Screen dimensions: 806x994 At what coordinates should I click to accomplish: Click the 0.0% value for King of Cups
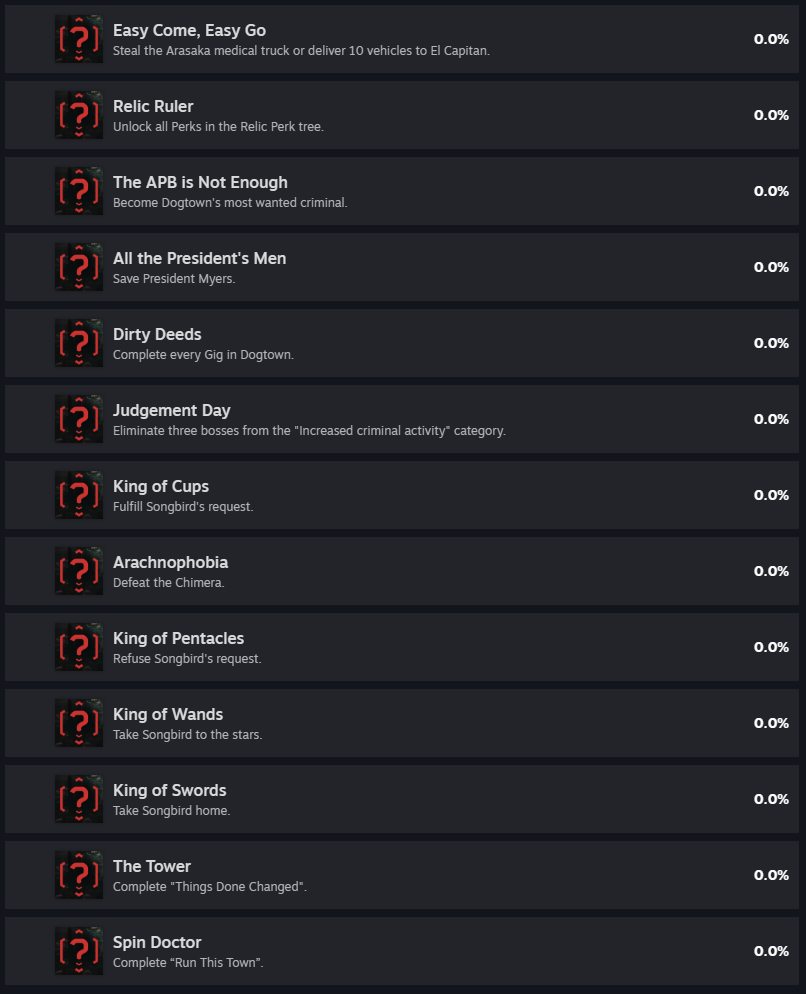[x=770, y=494]
